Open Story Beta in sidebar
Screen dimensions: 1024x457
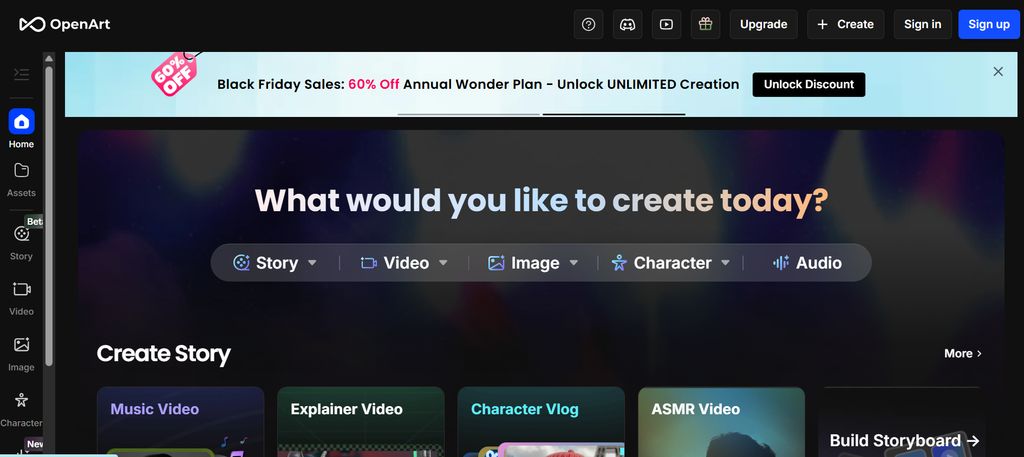click(22, 242)
